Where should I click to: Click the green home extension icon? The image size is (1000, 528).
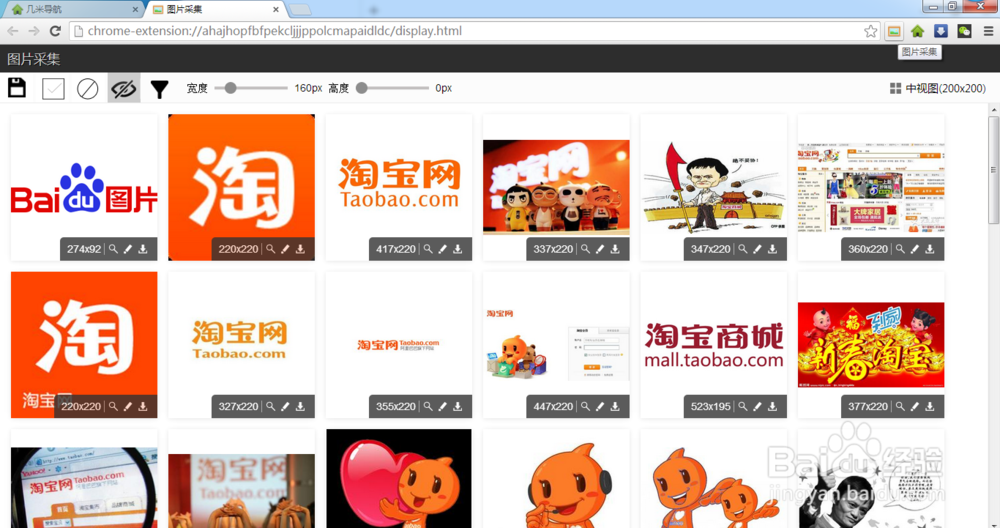pos(918,31)
